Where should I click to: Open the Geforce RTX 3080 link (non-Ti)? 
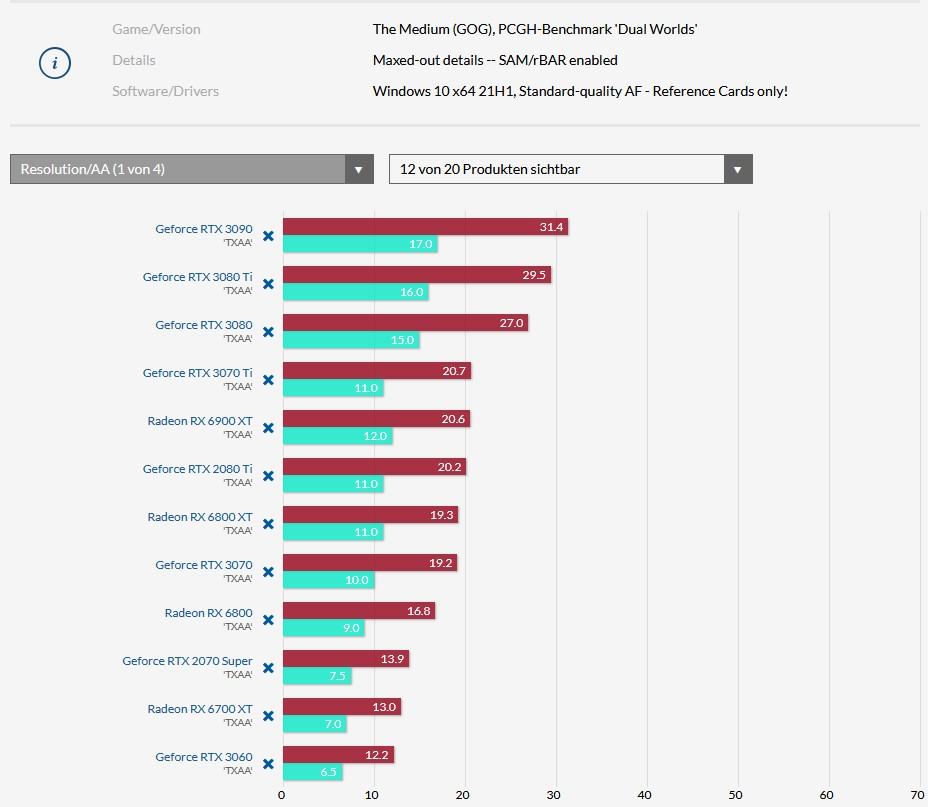click(204, 325)
